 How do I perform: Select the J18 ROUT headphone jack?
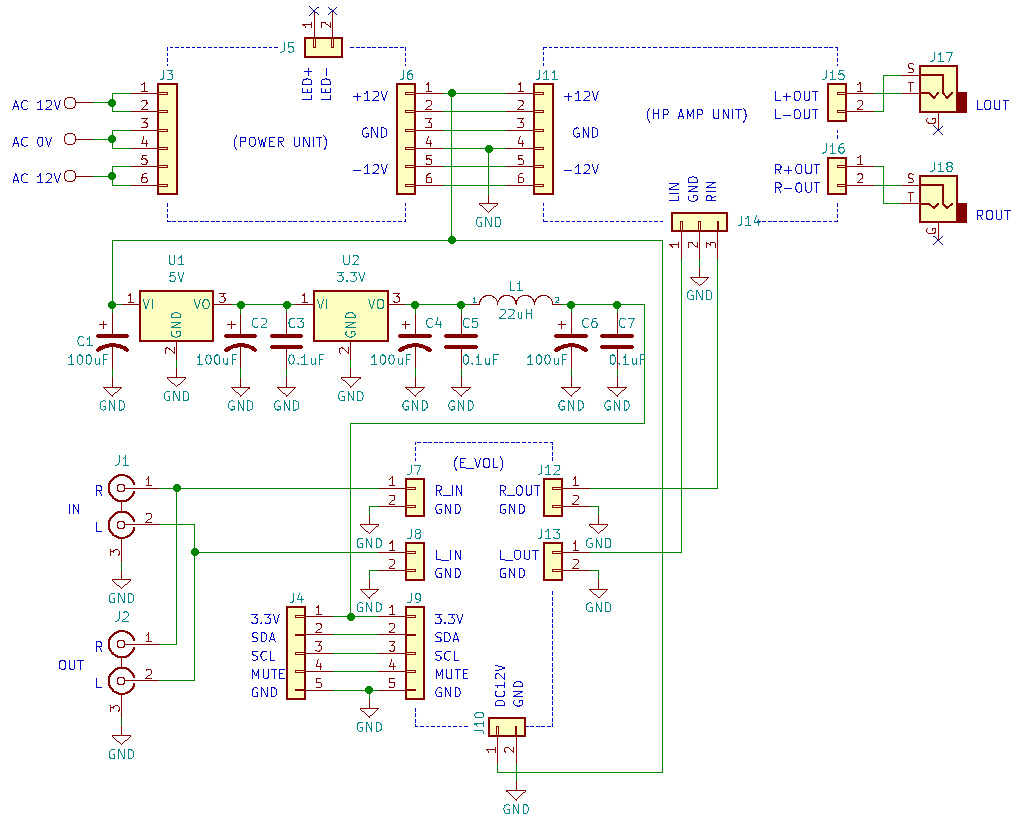click(938, 201)
